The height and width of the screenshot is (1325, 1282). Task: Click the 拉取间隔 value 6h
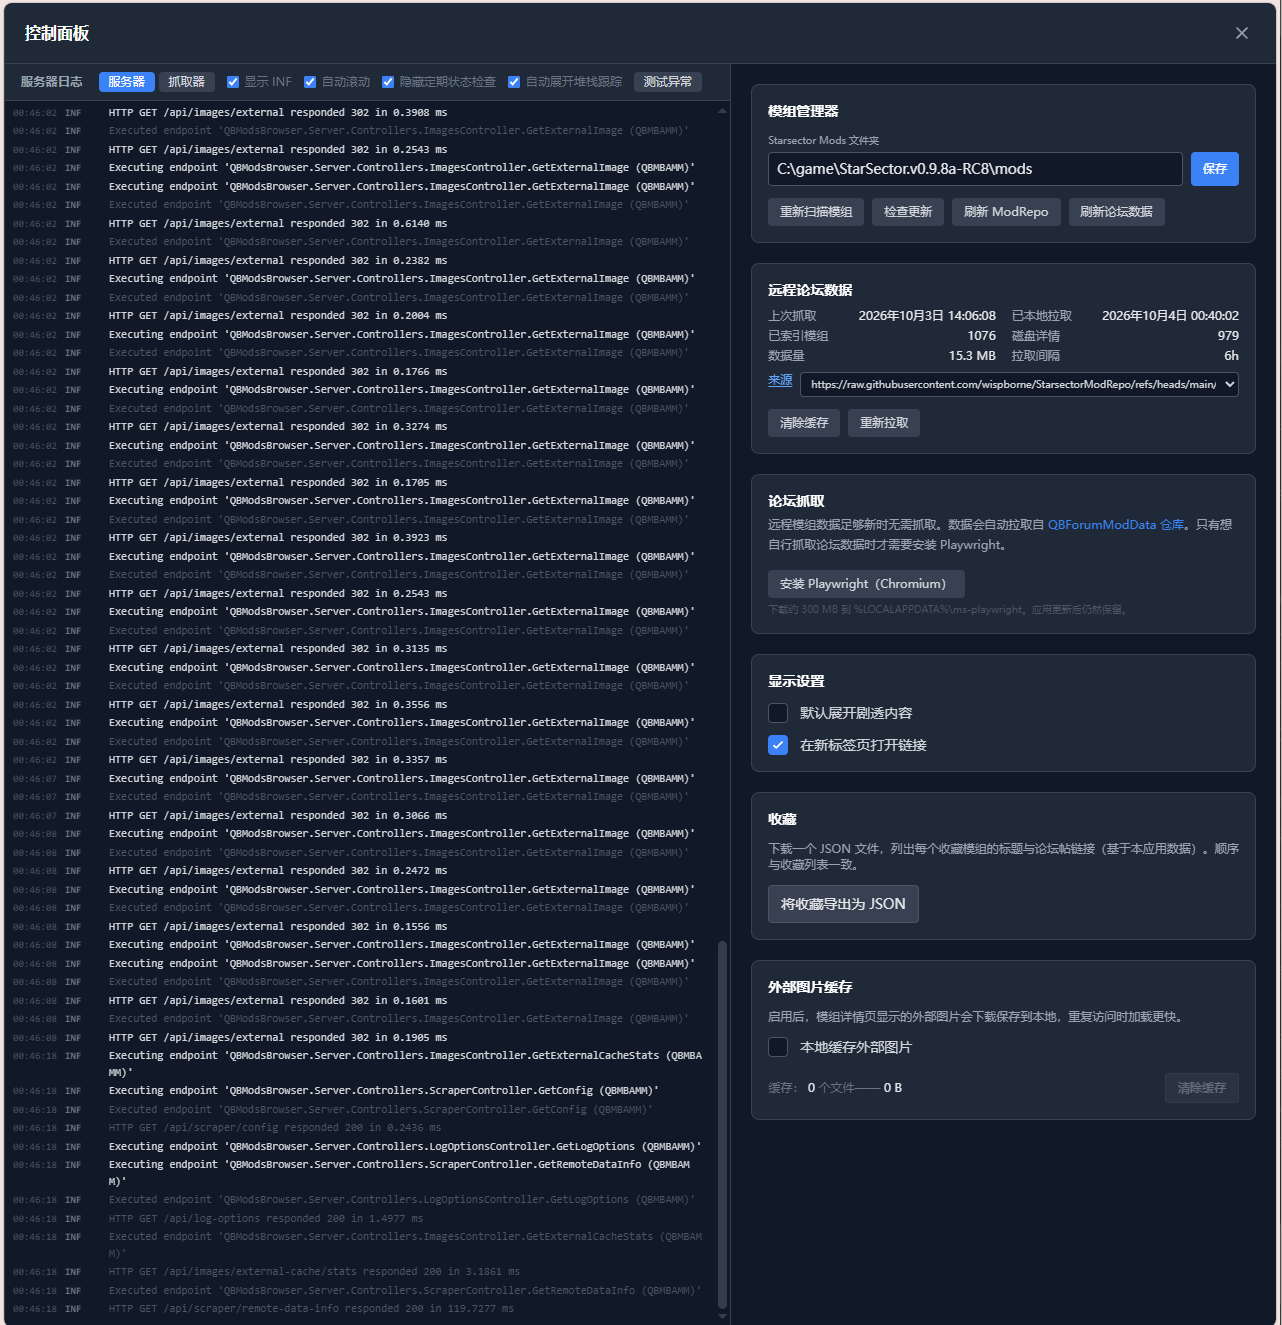coord(1232,356)
